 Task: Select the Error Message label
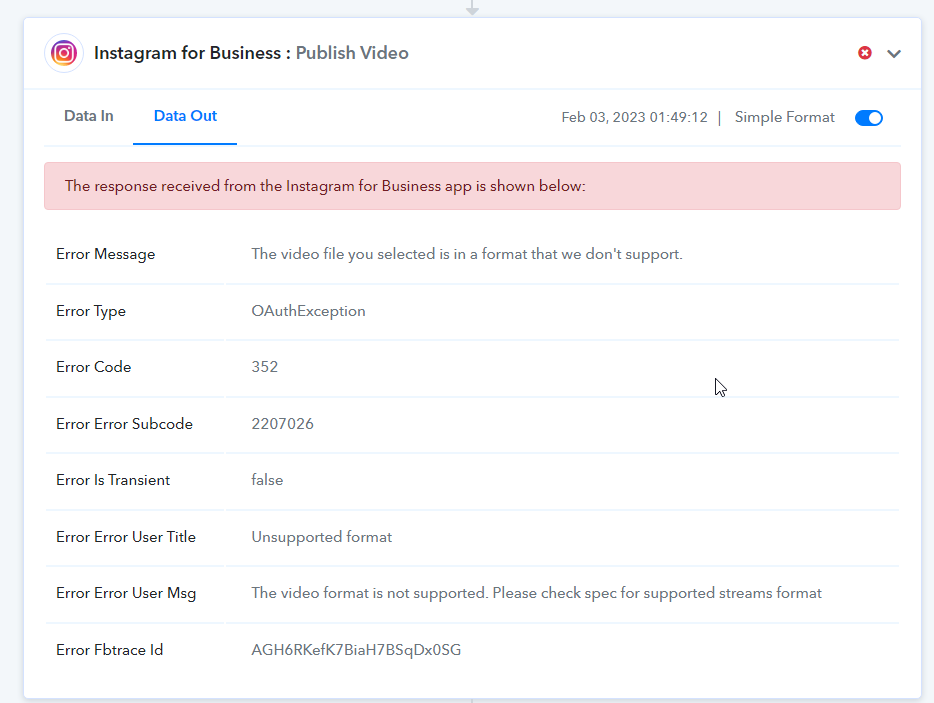(x=105, y=254)
